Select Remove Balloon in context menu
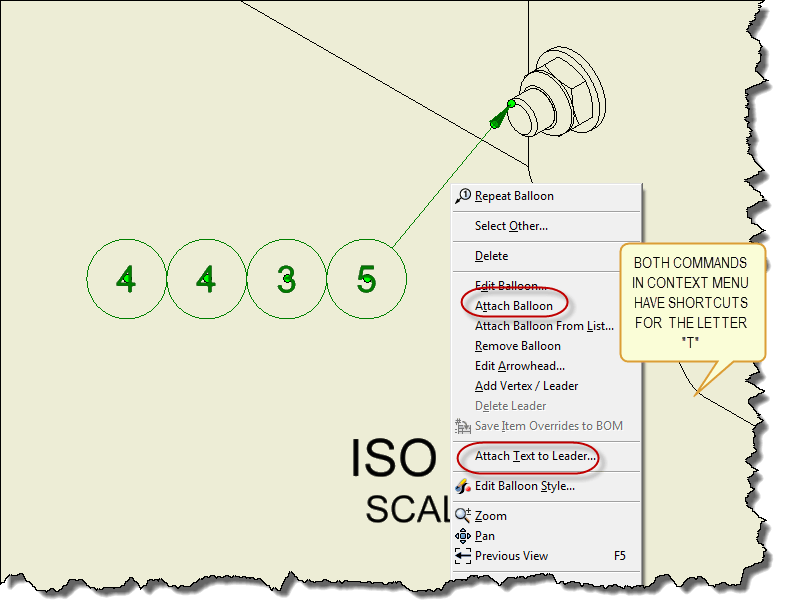This screenshot has height=616, width=790. click(547, 346)
